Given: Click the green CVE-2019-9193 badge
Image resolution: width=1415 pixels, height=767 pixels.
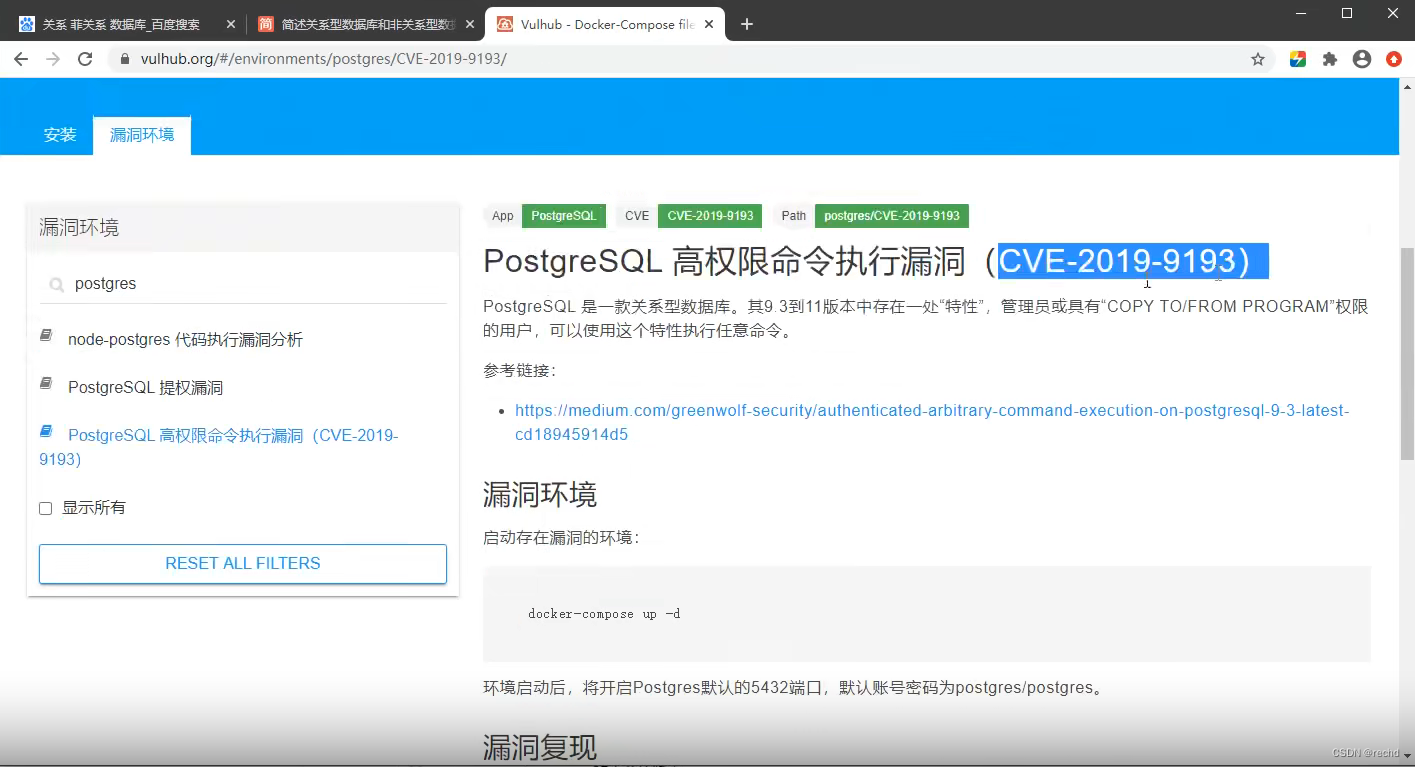Looking at the screenshot, I should [709, 215].
